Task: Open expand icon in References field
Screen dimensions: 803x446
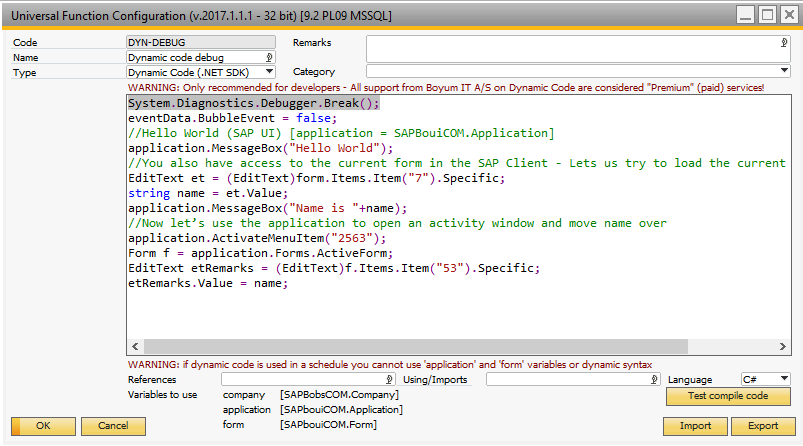Action: click(389, 379)
